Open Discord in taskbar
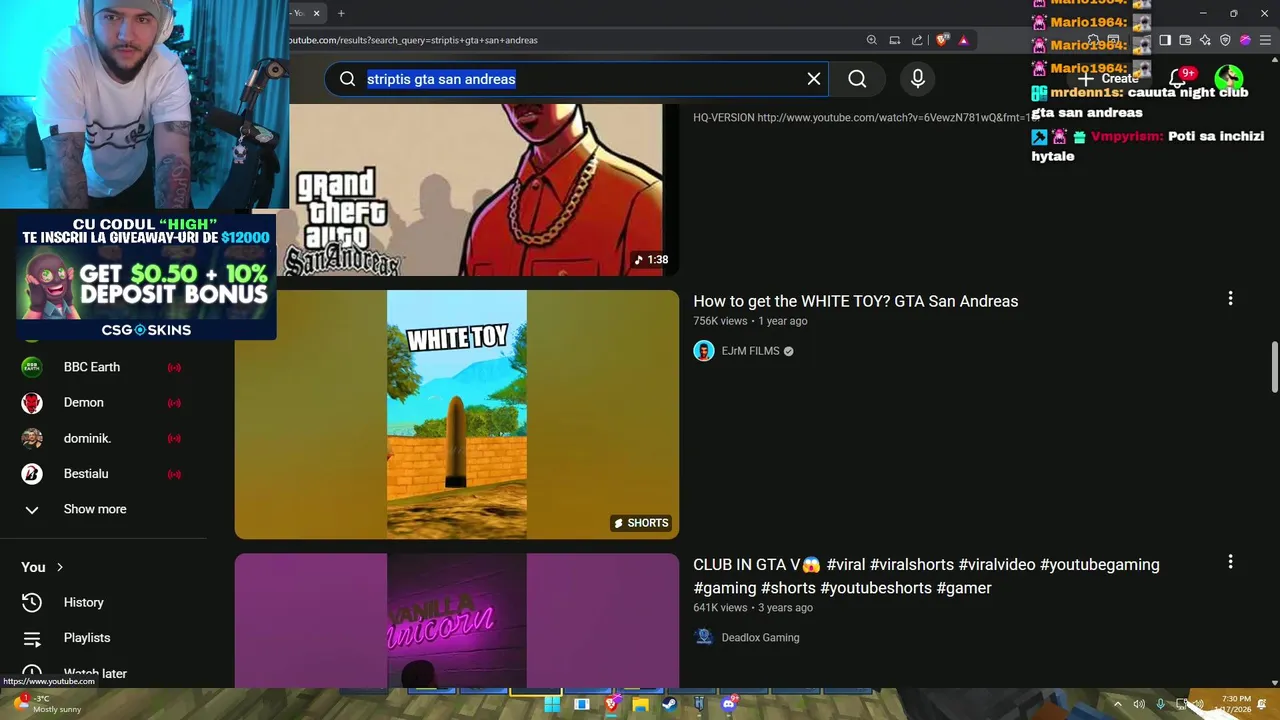Image resolution: width=1280 pixels, height=720 pixels. pos(729,704)
